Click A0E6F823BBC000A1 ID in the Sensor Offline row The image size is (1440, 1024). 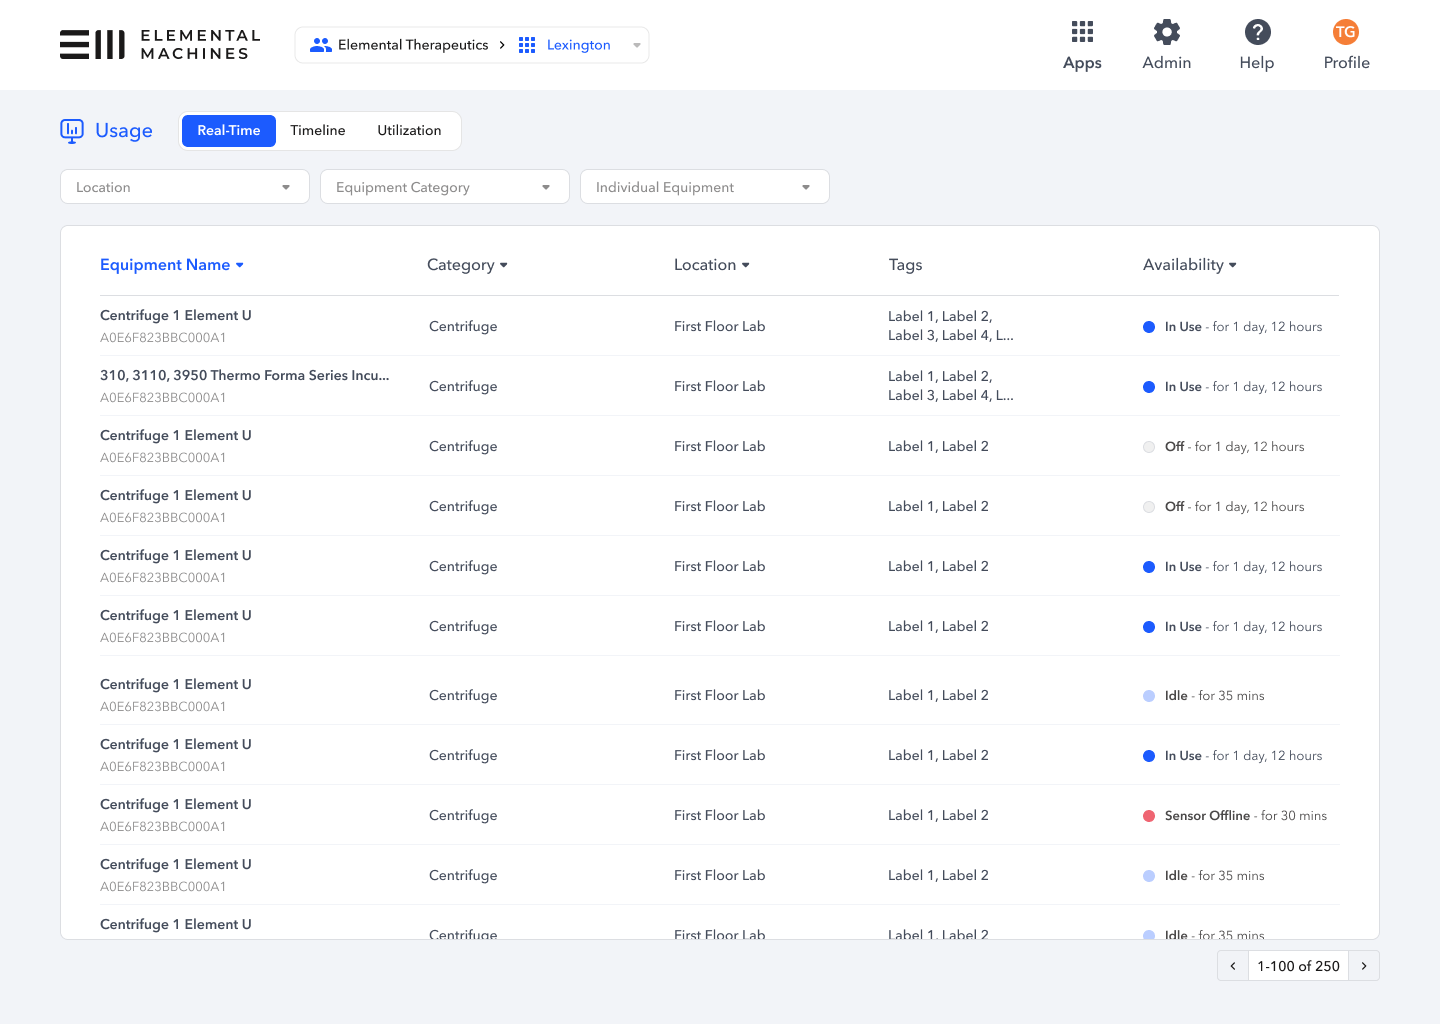coord(163,827)
